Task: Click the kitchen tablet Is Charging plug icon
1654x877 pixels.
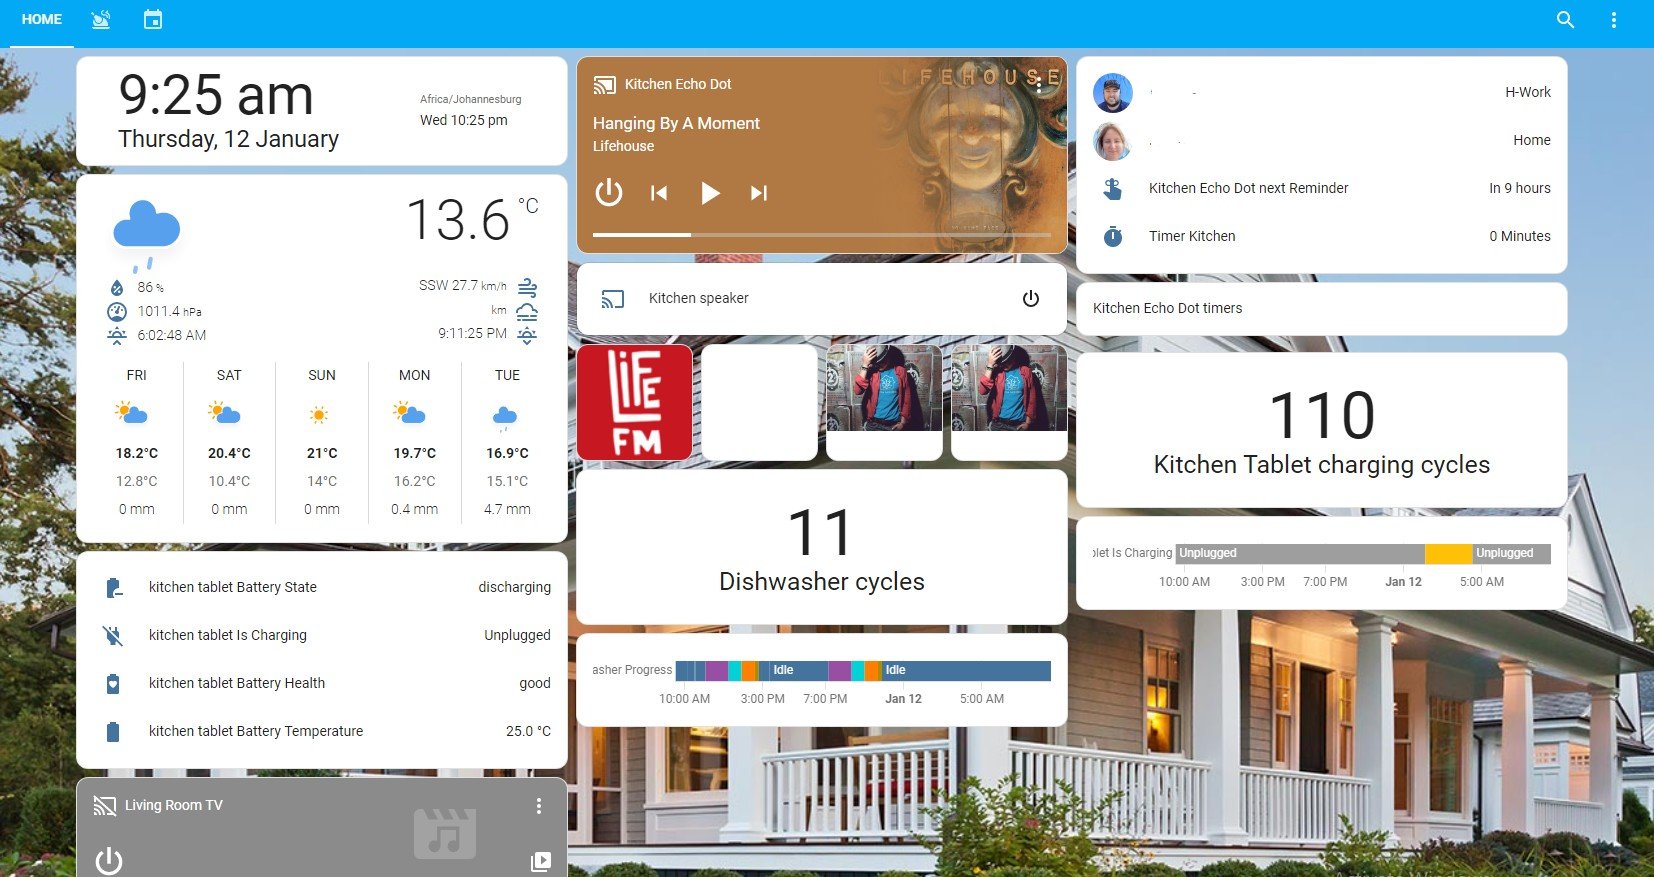Action: [x=113, y=635]
